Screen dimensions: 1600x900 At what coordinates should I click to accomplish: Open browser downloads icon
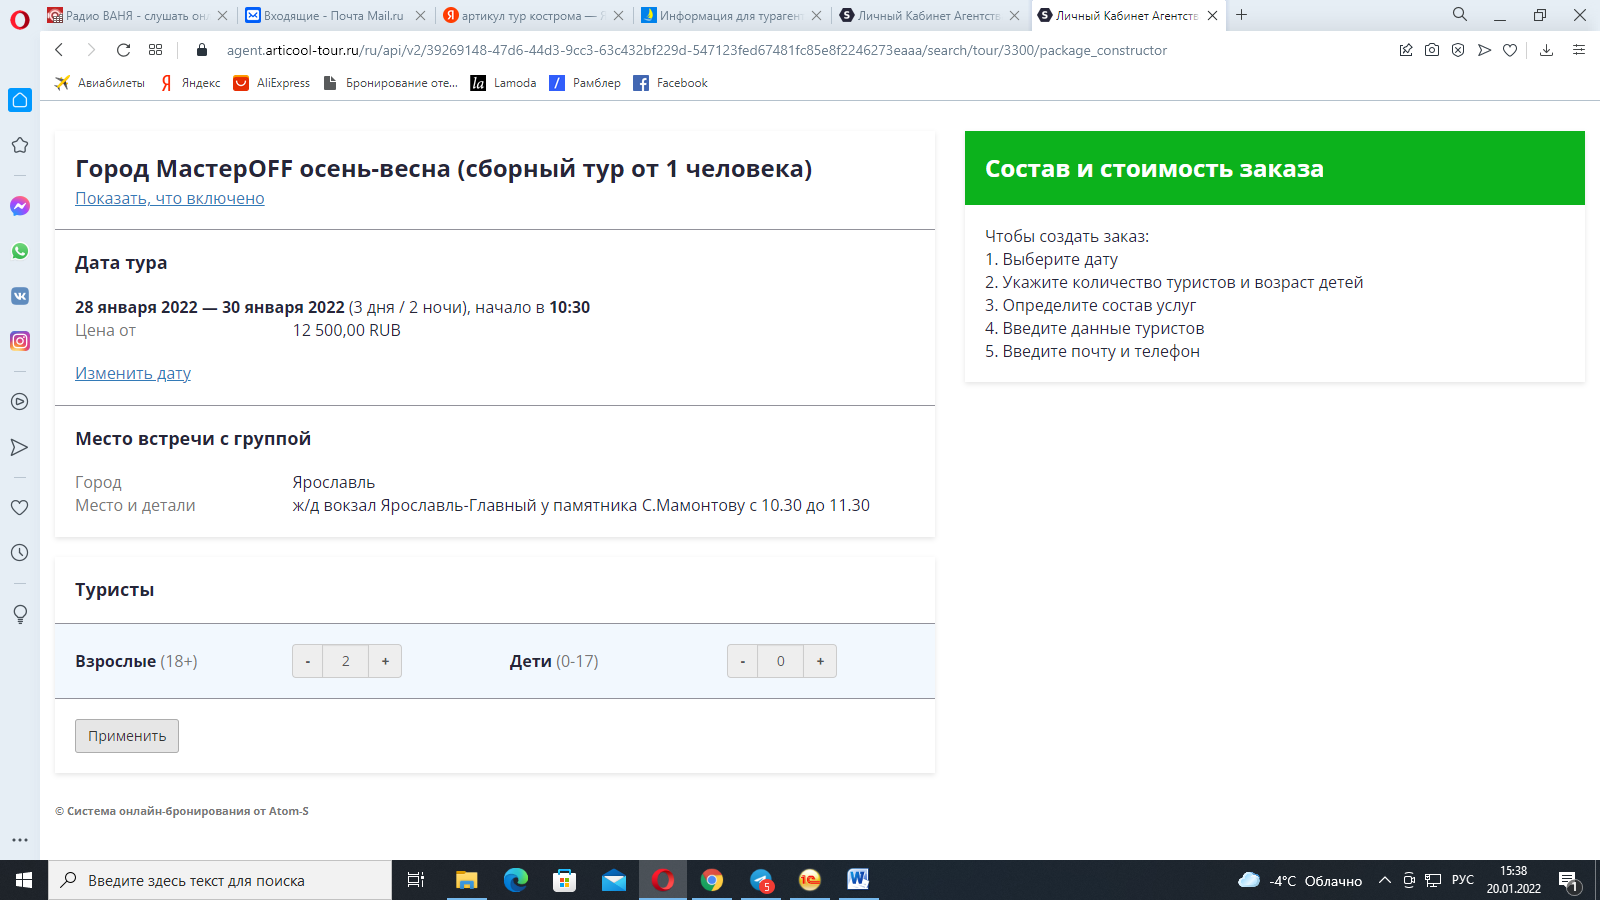click(1546, 50)
